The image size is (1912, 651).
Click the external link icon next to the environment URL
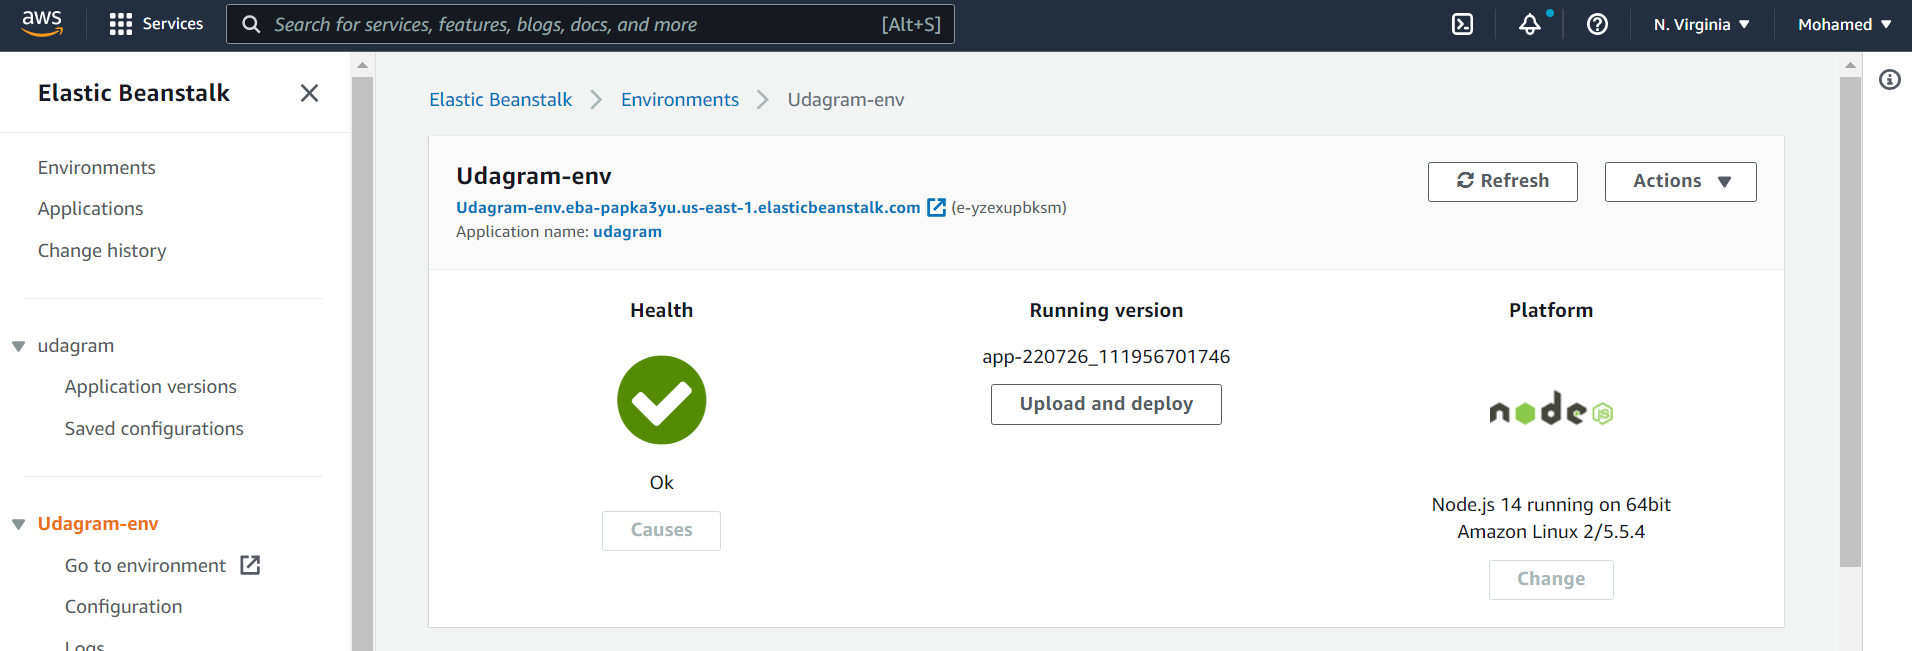pos(936,207)
